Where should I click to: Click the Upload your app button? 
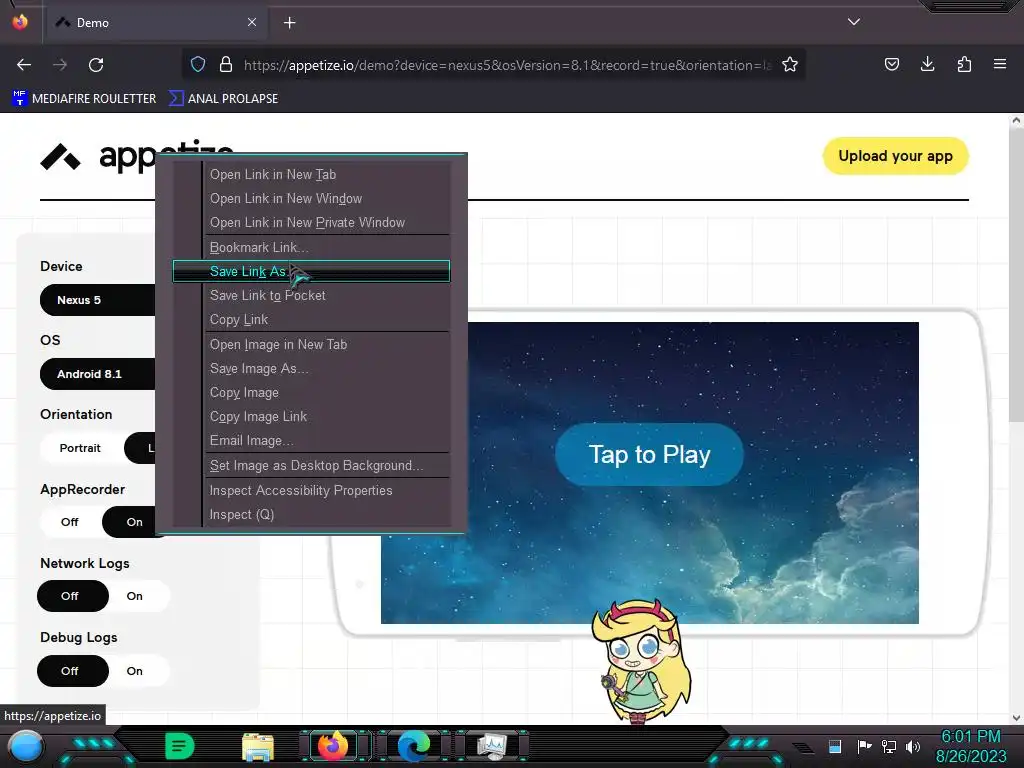click(x=895, y=156)
